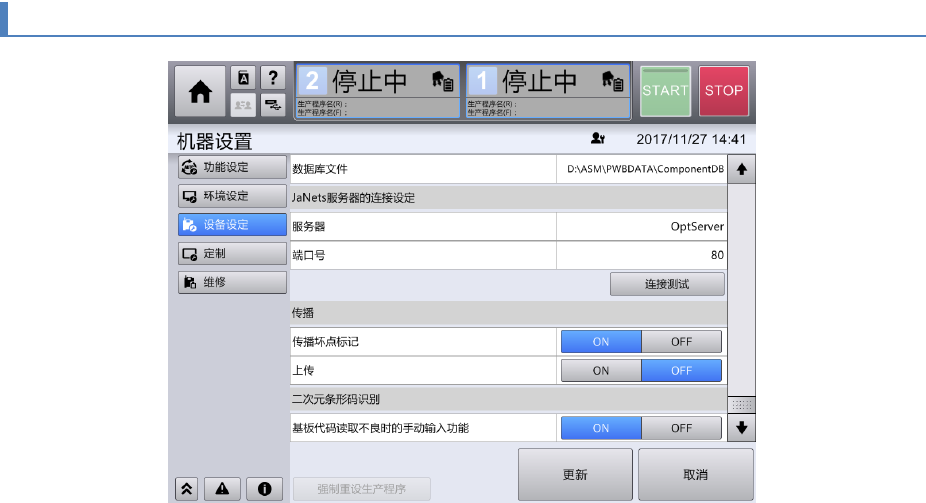Select lane 1 status panel
The width and height of the screenshot is (926, 503).
[x=548, y=91]
